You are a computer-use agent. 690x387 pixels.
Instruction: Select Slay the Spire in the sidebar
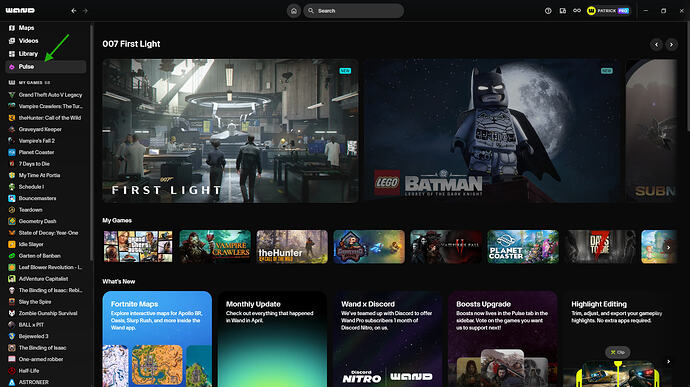click(46, 302)
